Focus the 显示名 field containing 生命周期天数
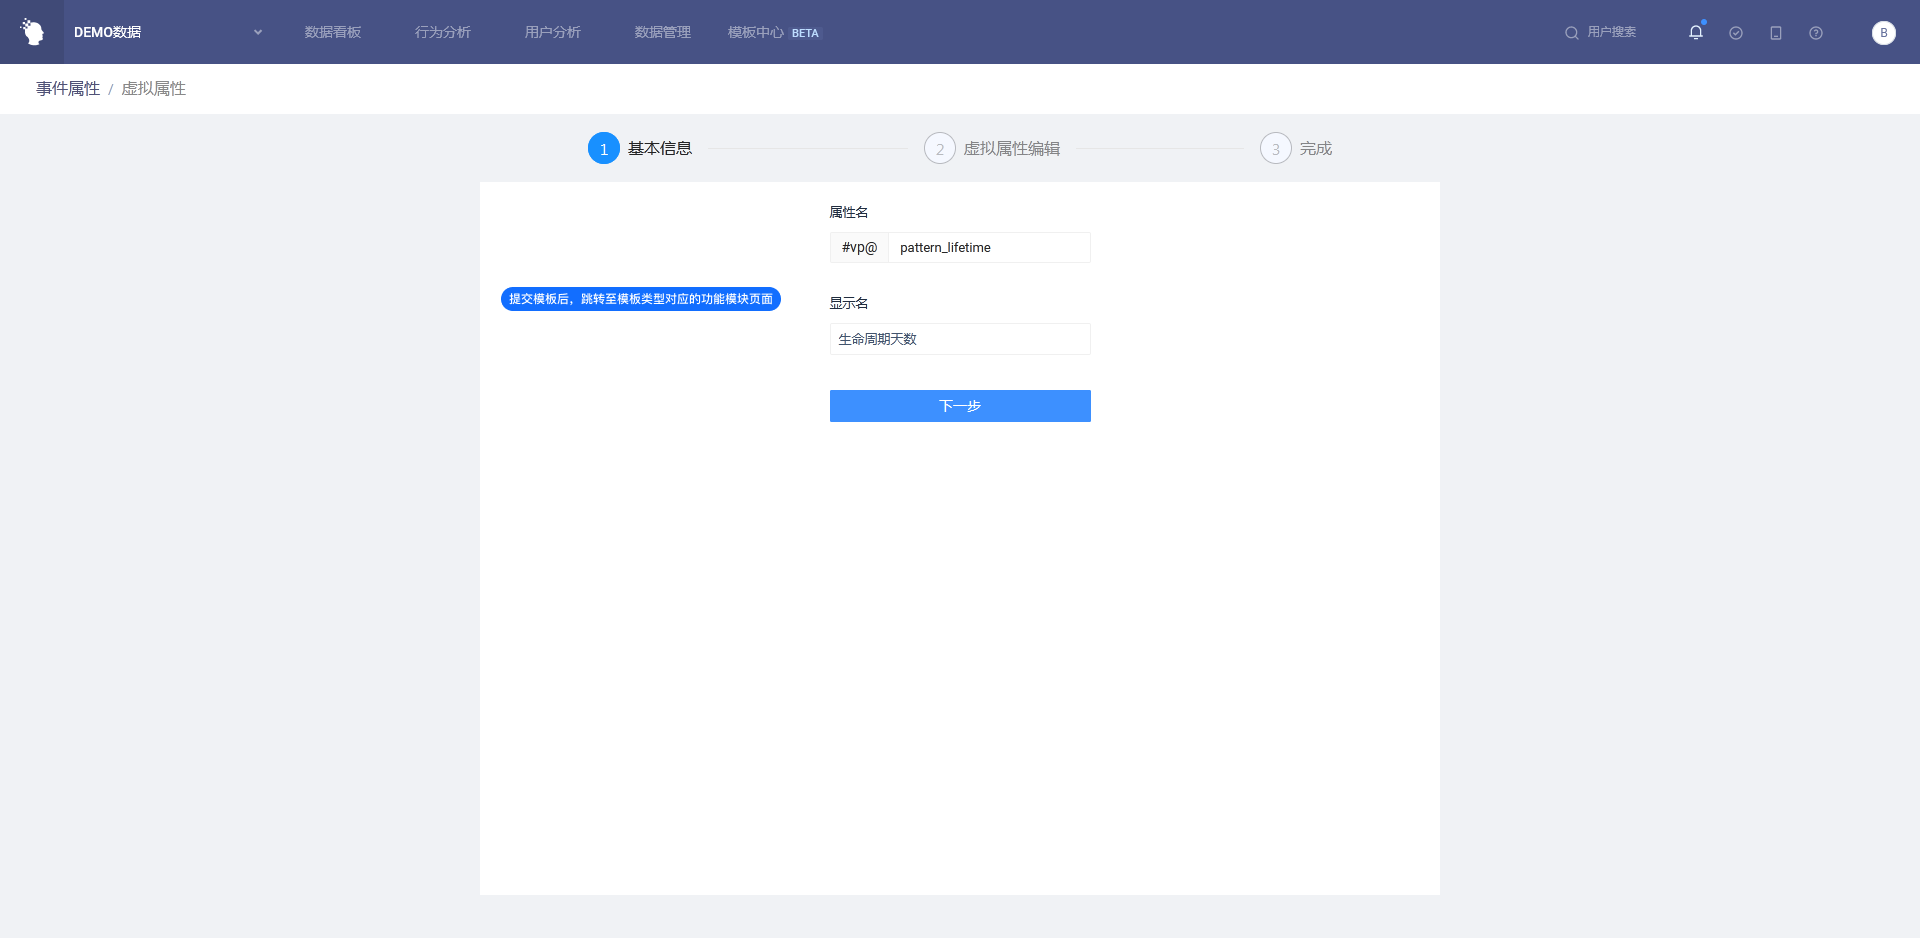 click(x=960, y=339)
